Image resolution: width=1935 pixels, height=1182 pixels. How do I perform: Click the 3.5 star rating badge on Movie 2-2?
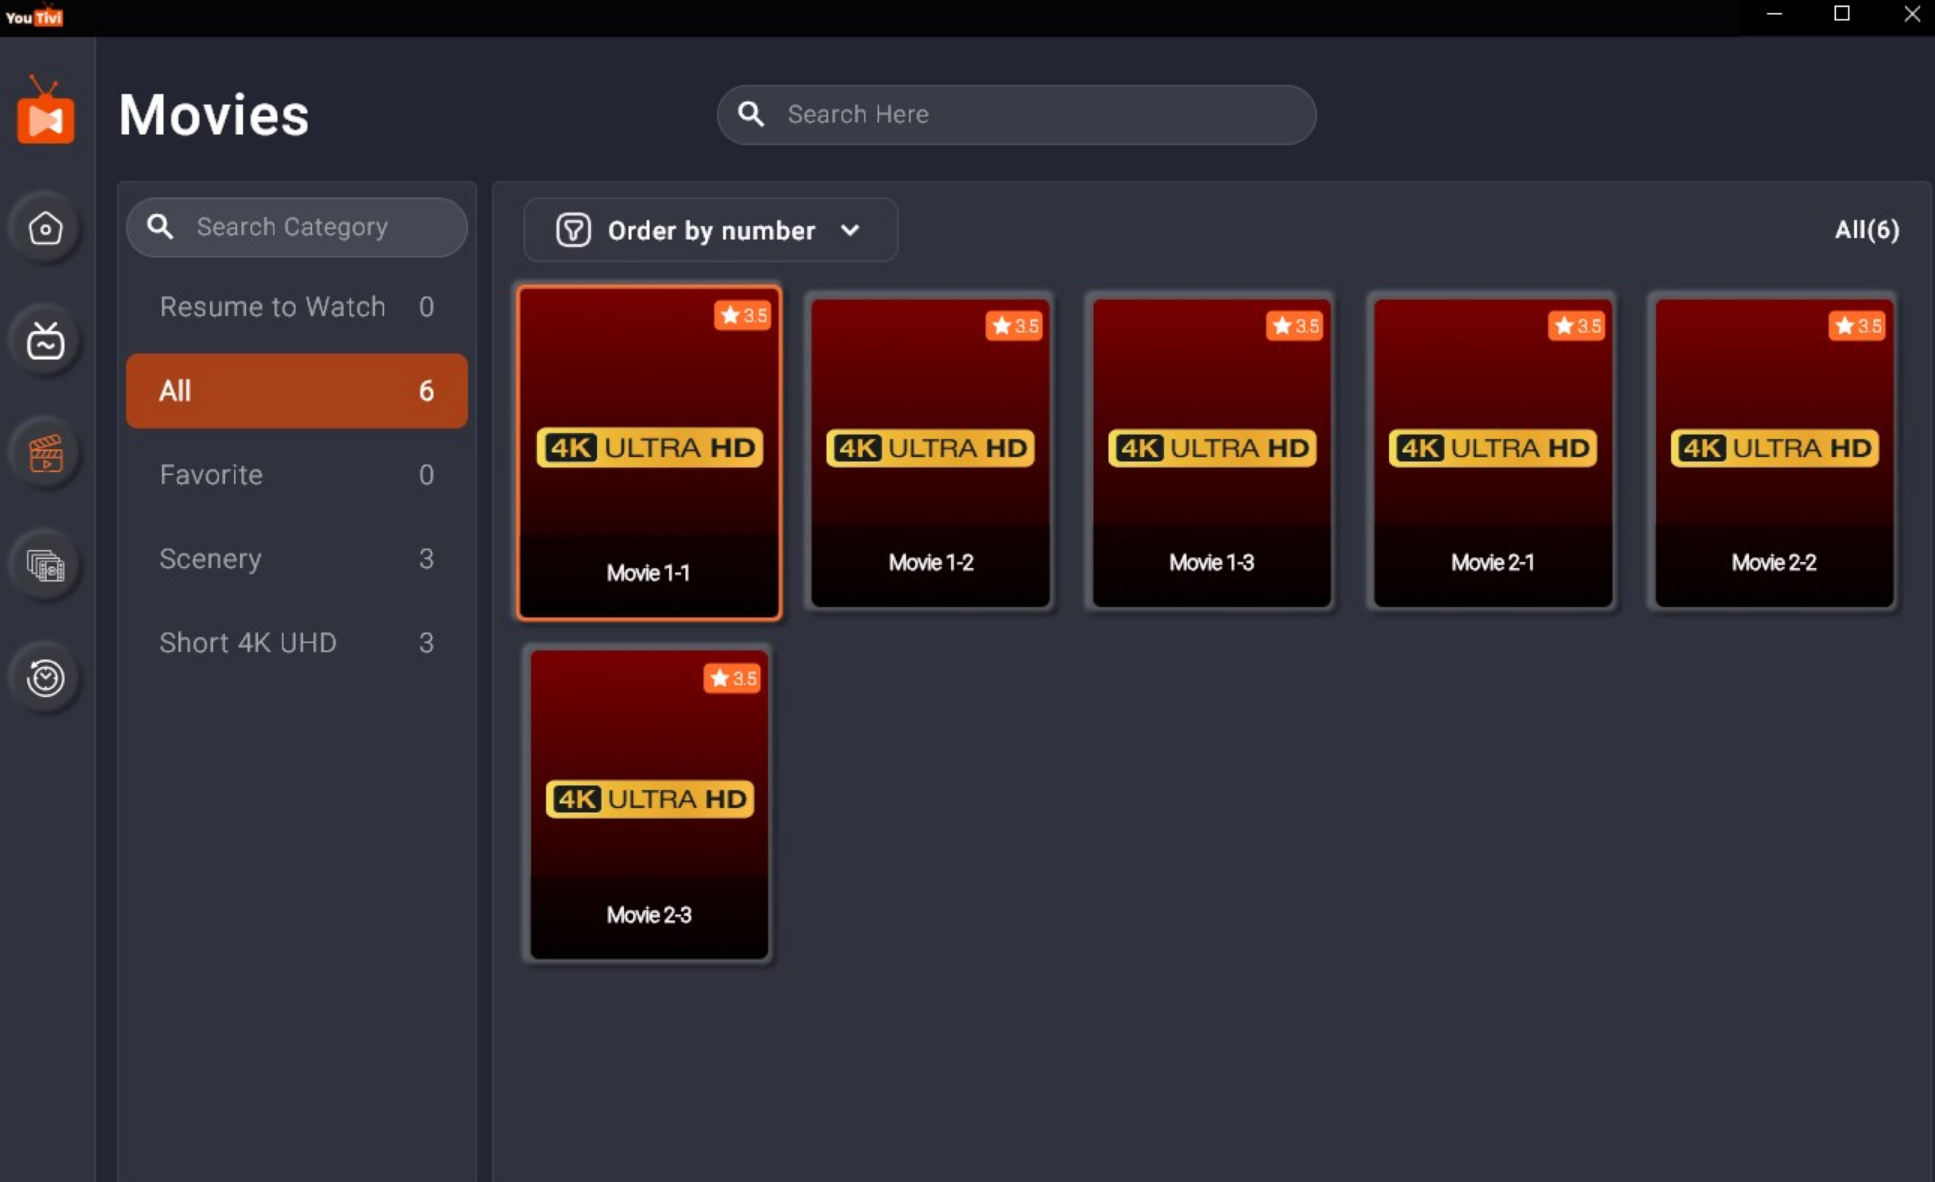1857,326
